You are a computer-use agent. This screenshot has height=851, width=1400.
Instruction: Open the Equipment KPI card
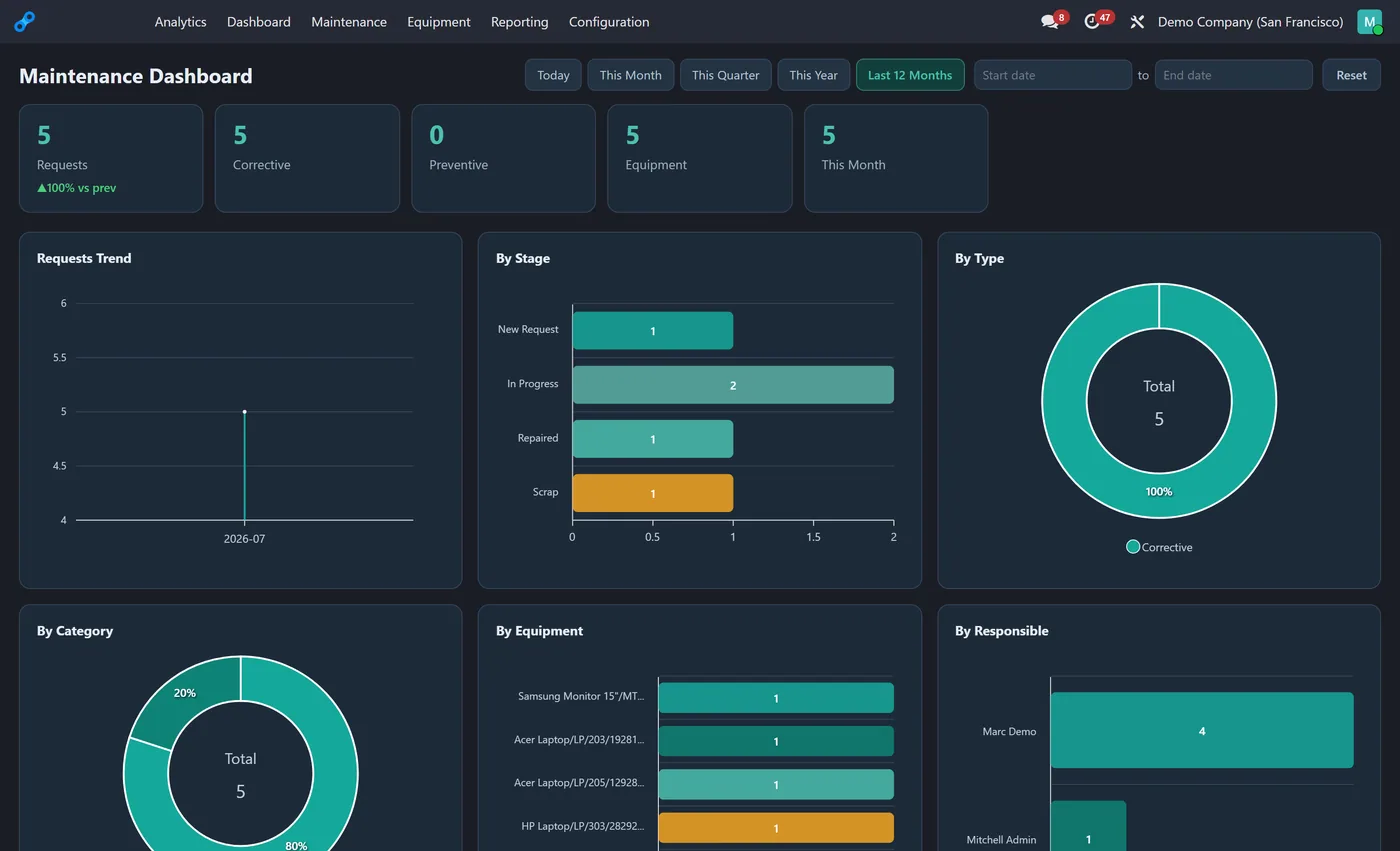[700, 158]
